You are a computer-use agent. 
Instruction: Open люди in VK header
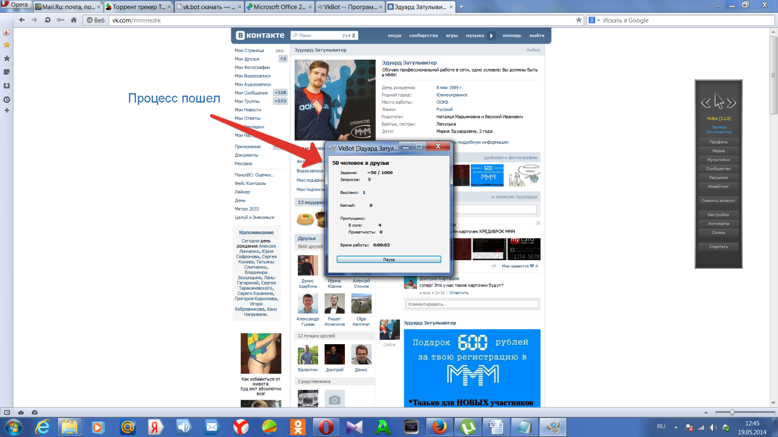394,36
